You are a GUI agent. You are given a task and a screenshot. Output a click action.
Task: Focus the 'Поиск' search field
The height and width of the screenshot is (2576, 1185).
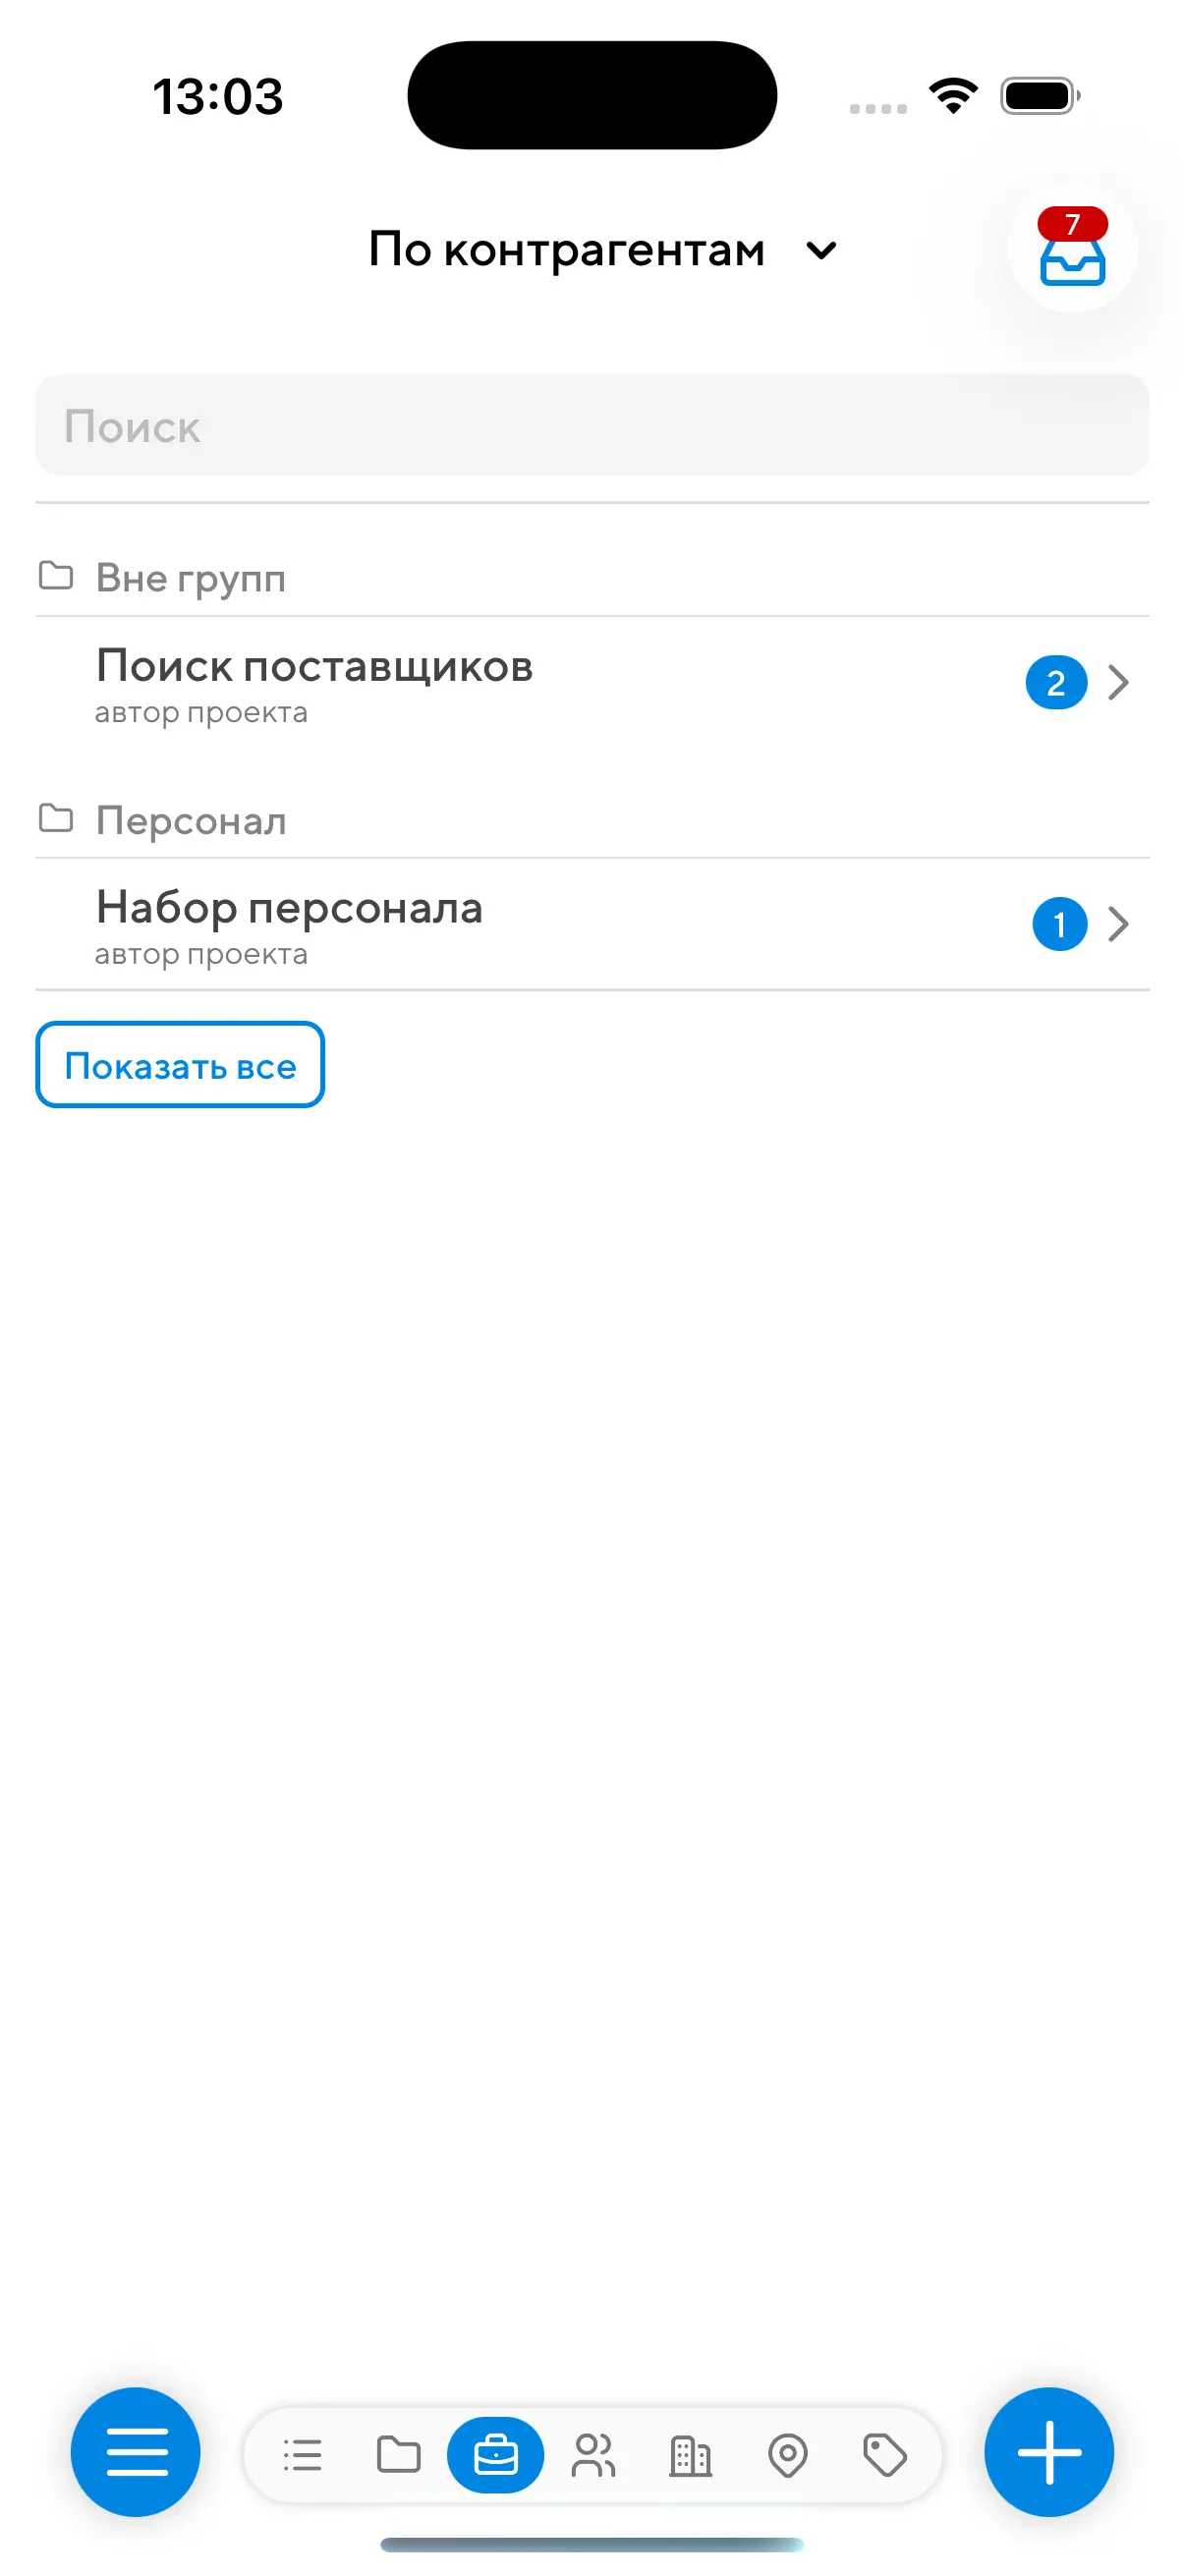click(x=592, y=425)
